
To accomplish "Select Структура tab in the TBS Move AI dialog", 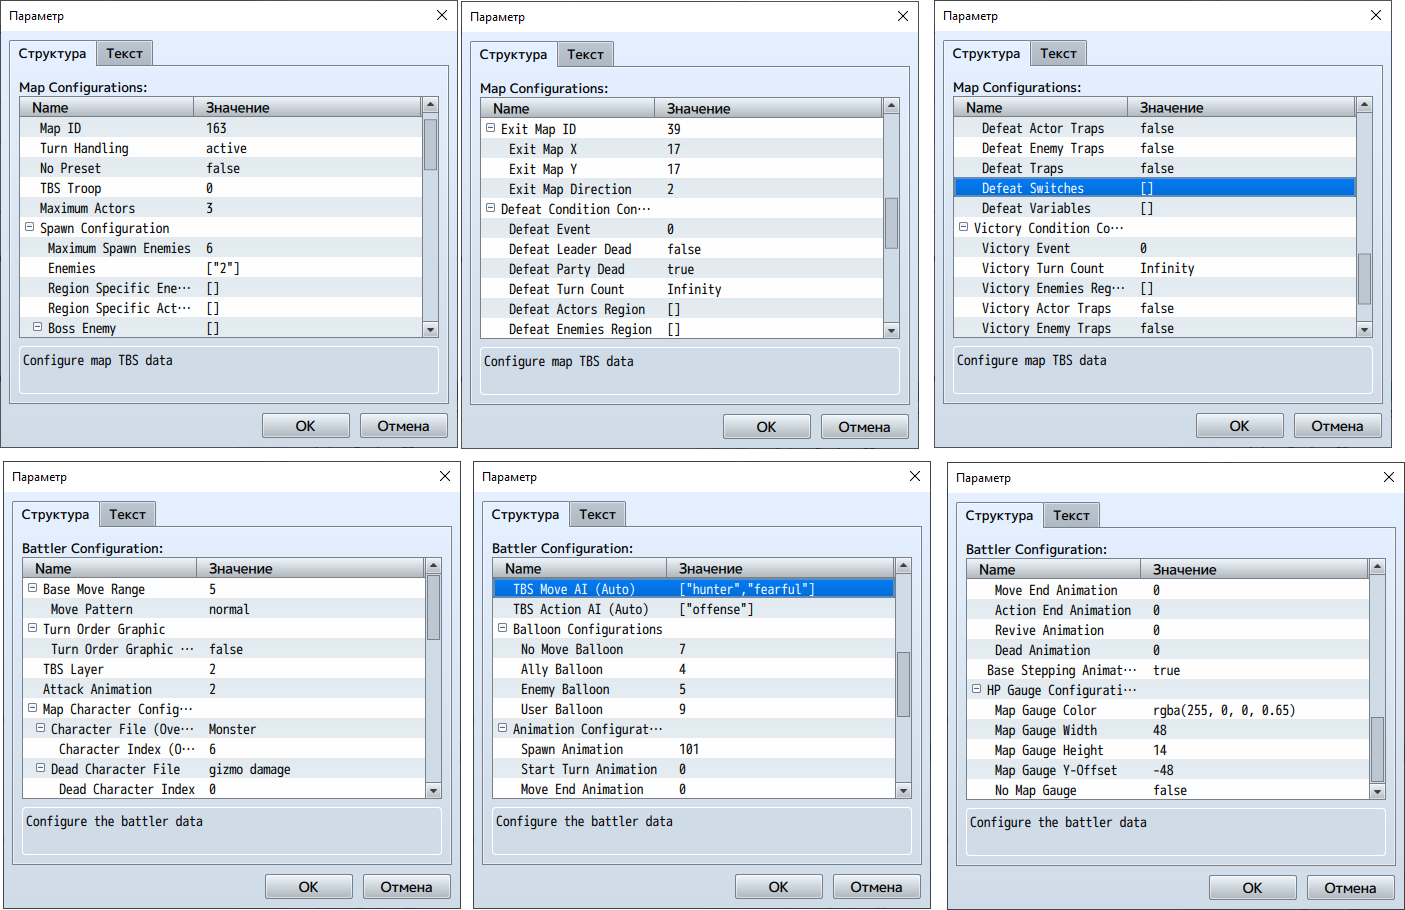I will (x=526, y=514).
